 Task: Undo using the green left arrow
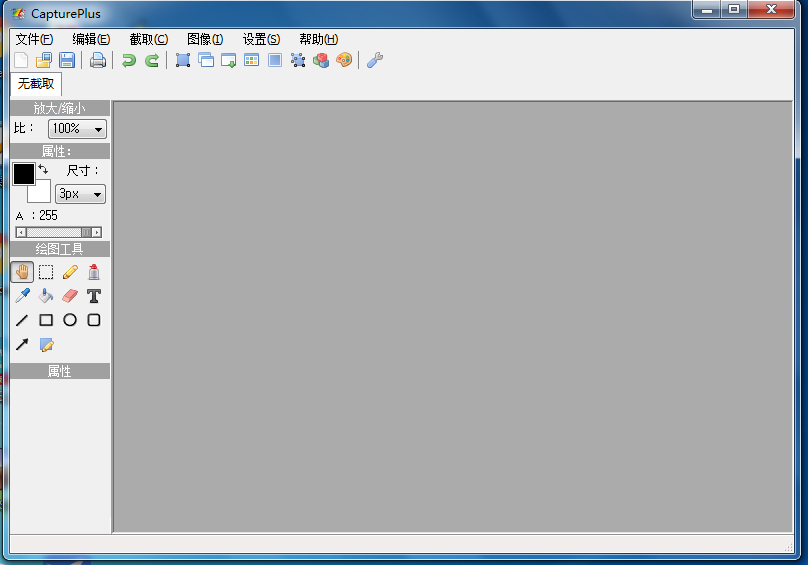[x=128, y=60]
